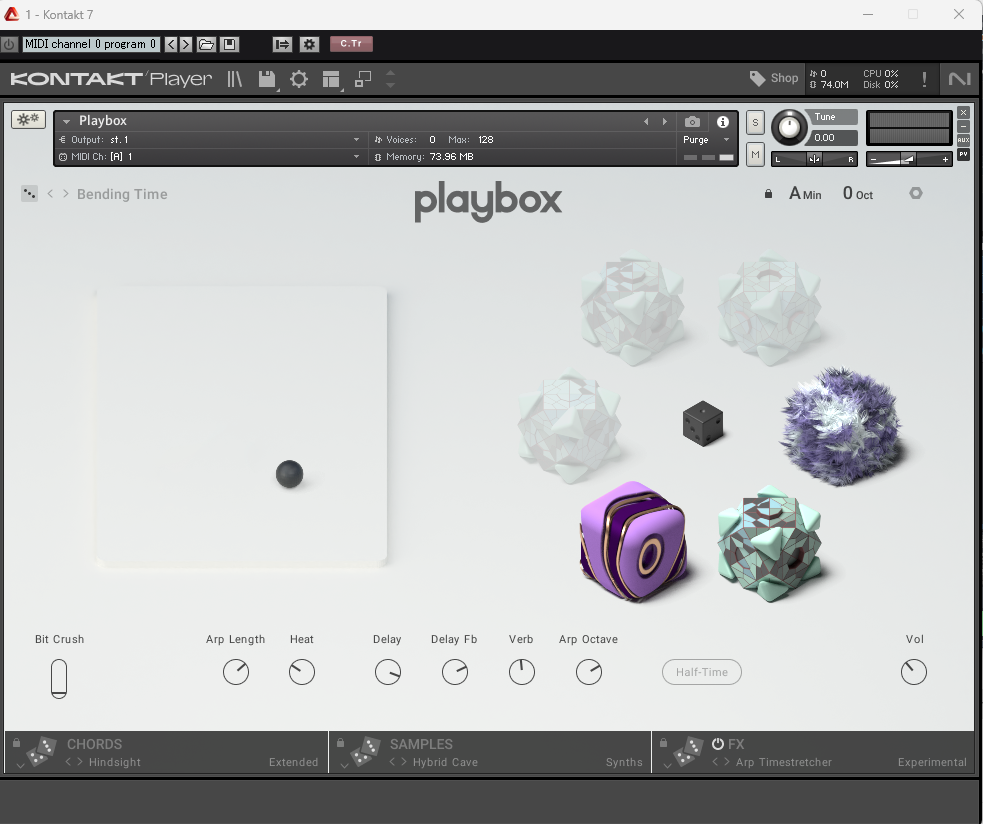Toggle the FX section lock
The image size is (983, 824).
tap(663, 742)
